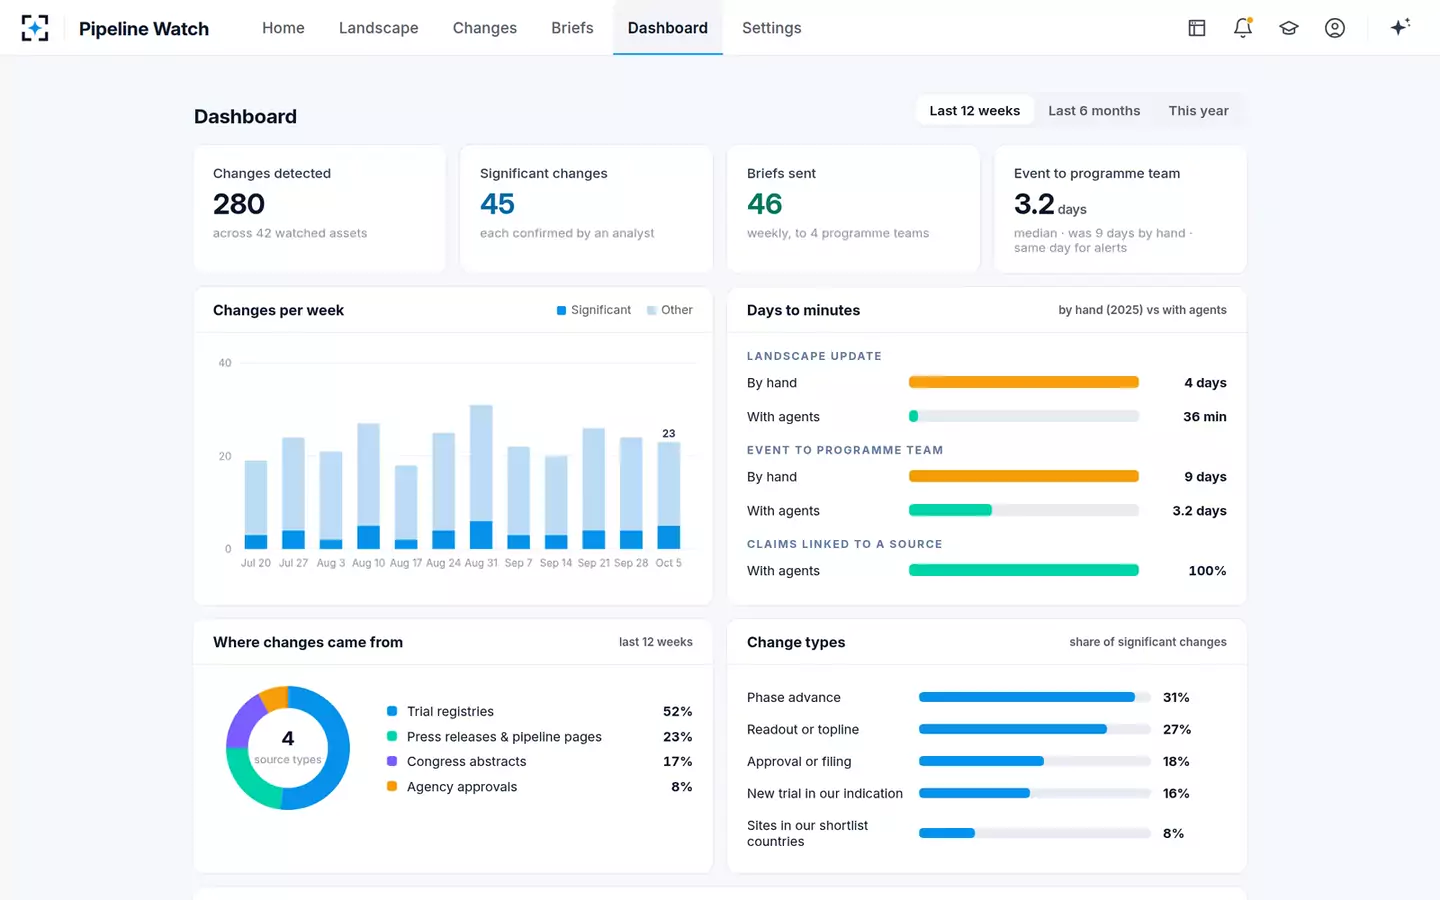Click the Press releases legend swatch
The height and width of the screenshot is (900, 1440).
(x=392, y=736)
